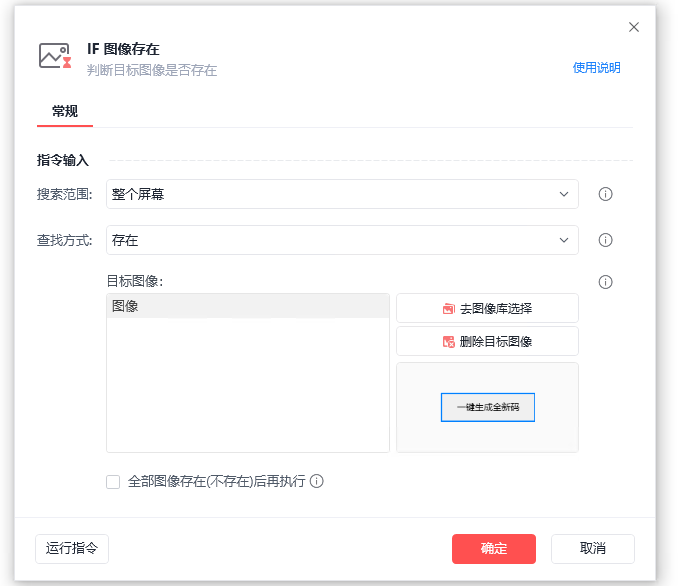The height and width of the screenshot is (586, 678).
Task: Expand chevron arrow of 查找方式 combo box
Action: tap(564, 240)
